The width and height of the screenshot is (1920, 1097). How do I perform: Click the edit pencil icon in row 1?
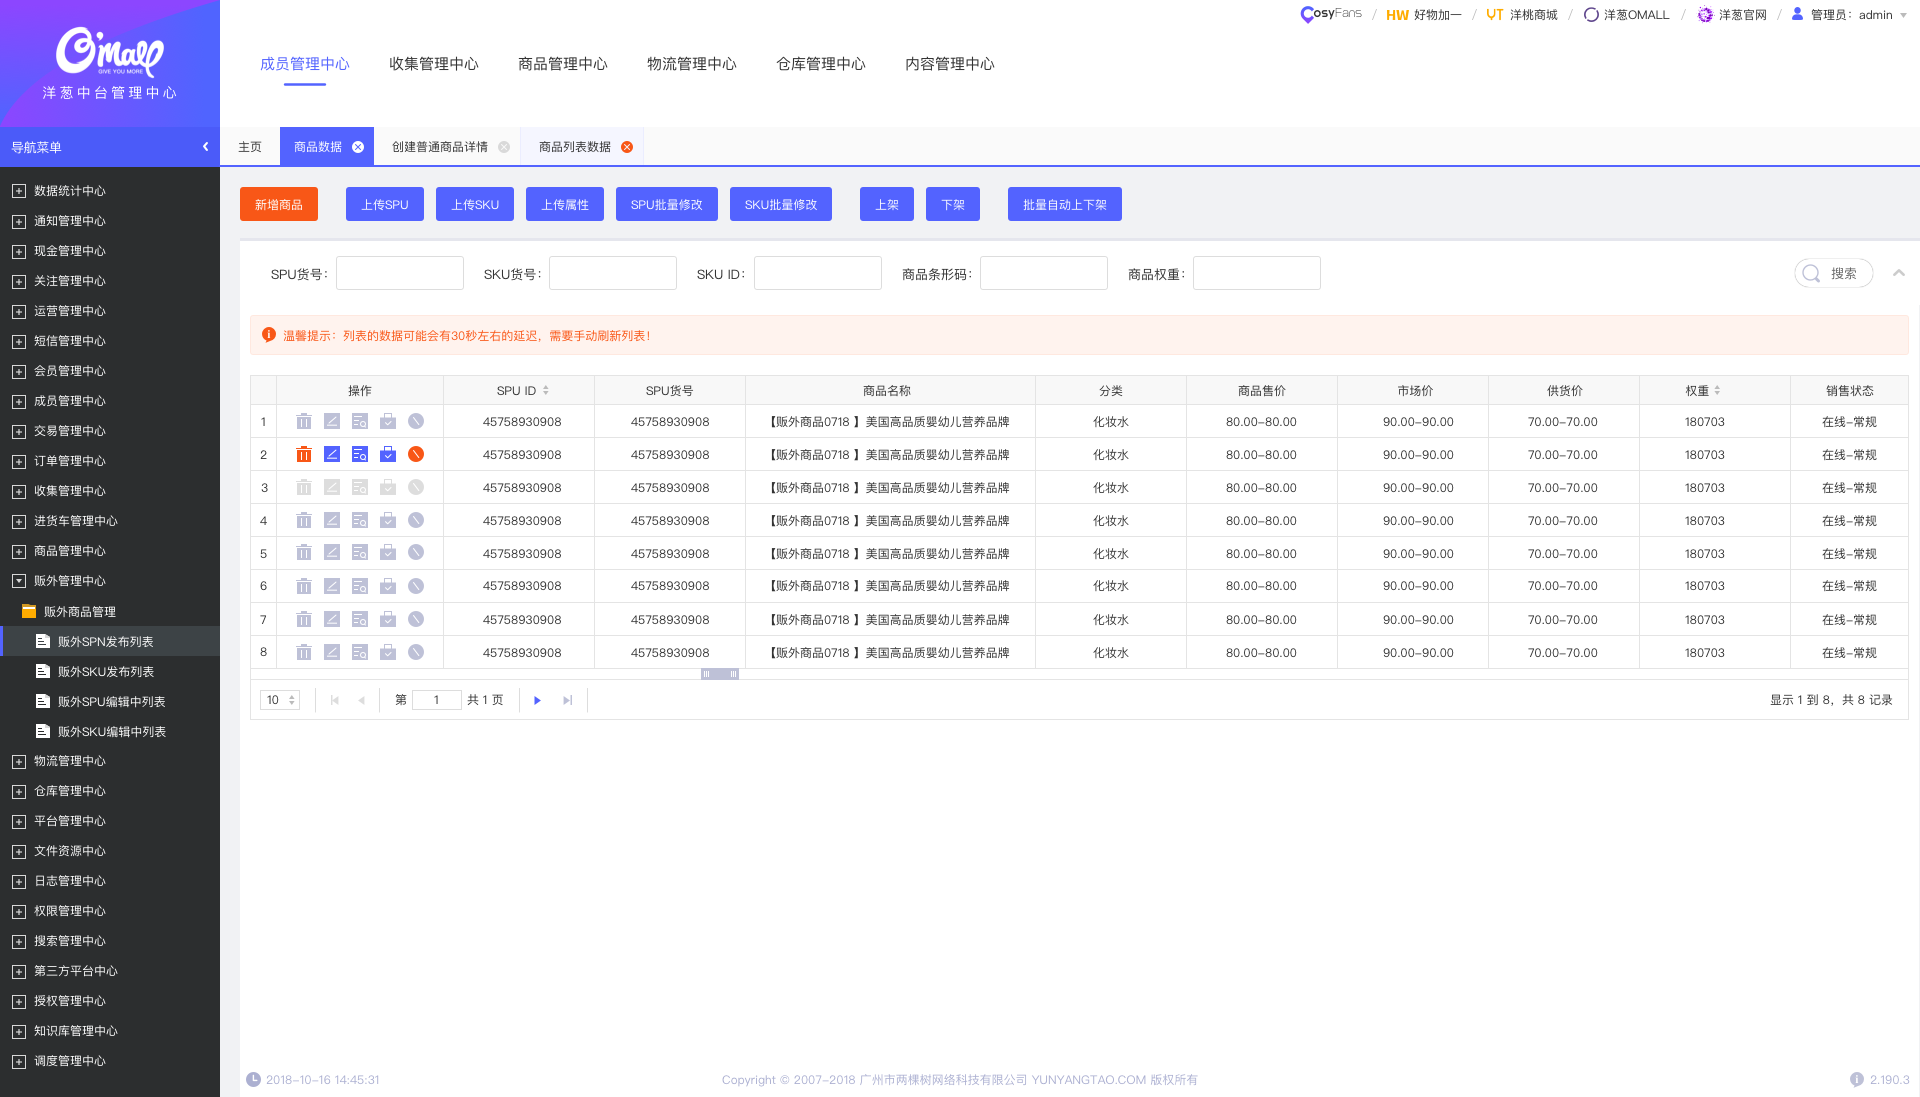(x=332, y=422)
